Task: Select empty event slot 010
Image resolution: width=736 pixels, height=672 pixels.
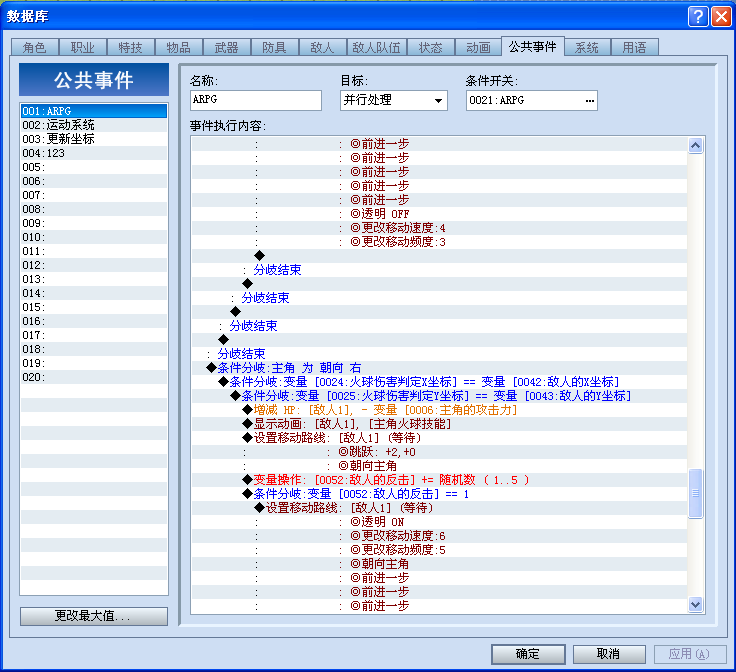Action: pyautogui.click(x=94, y=237)
